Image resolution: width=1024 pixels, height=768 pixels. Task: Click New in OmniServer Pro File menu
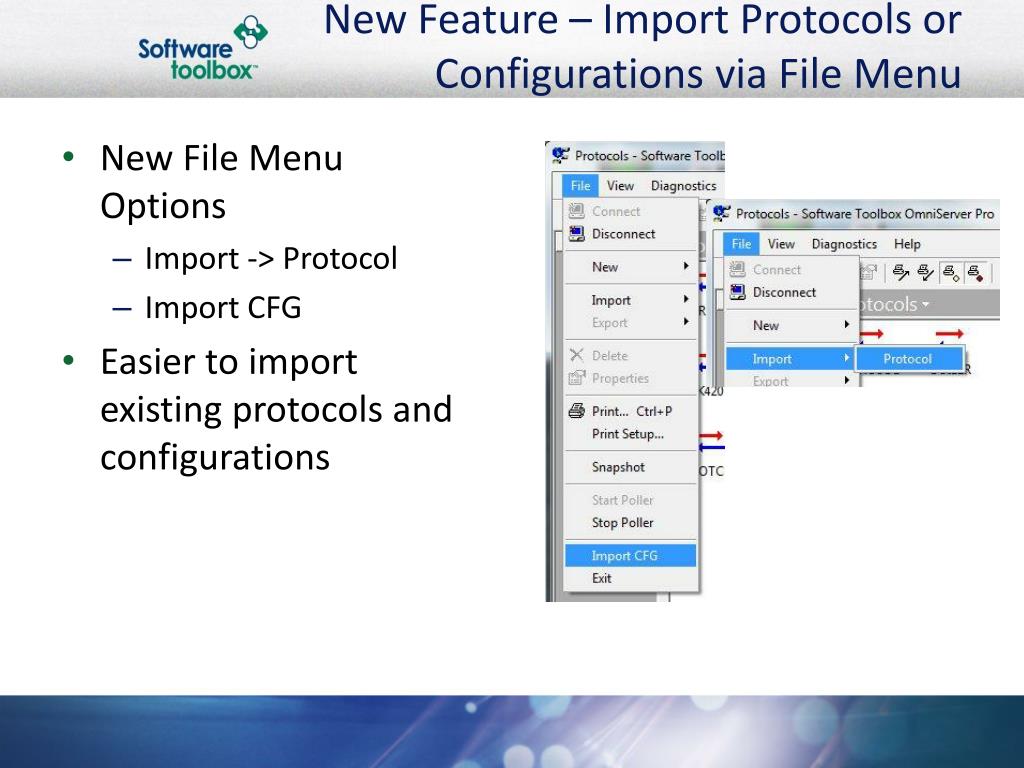(765, 325)
